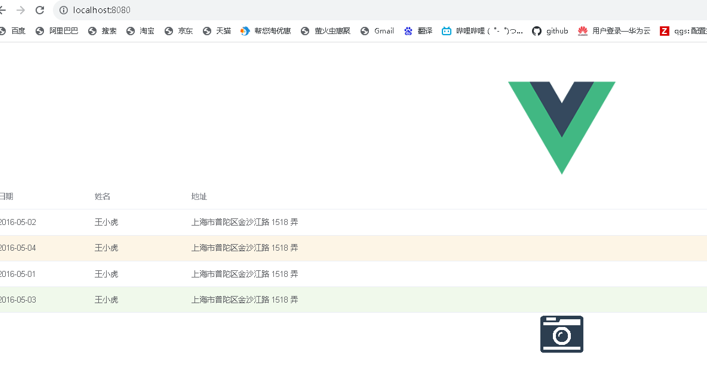Click the 地址 column header
The image size is (707, 371).
coord(199,196)
